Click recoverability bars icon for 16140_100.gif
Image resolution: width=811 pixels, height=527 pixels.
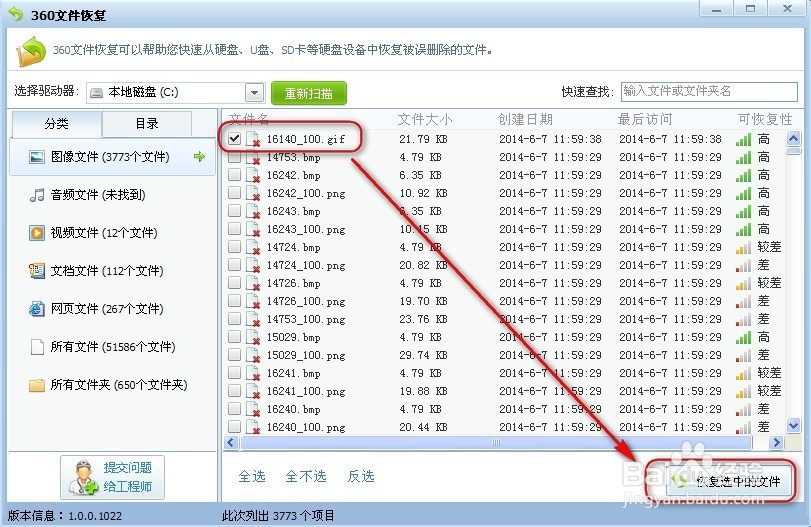pos(743,140)
